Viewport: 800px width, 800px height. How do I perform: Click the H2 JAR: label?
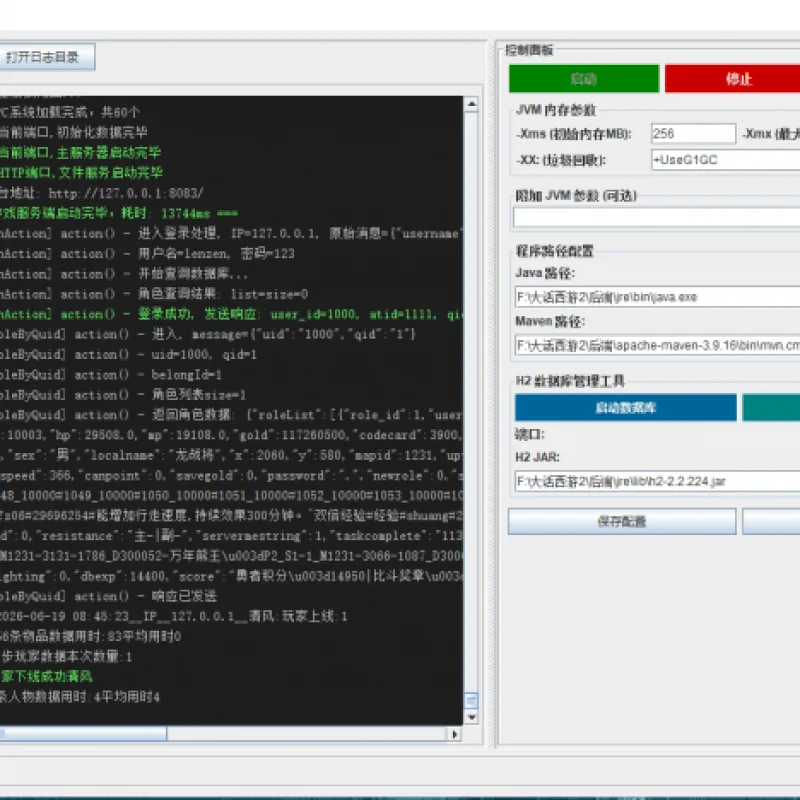[x=537, y=457]
